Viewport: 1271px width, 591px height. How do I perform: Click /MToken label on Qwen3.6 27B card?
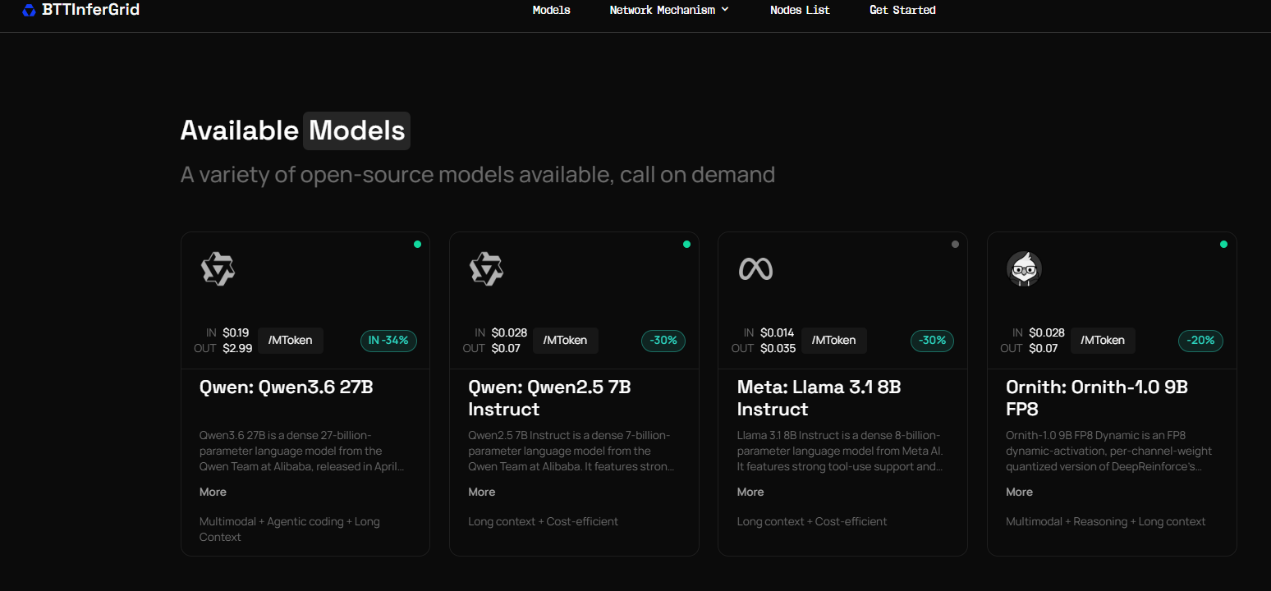(290, 340)
